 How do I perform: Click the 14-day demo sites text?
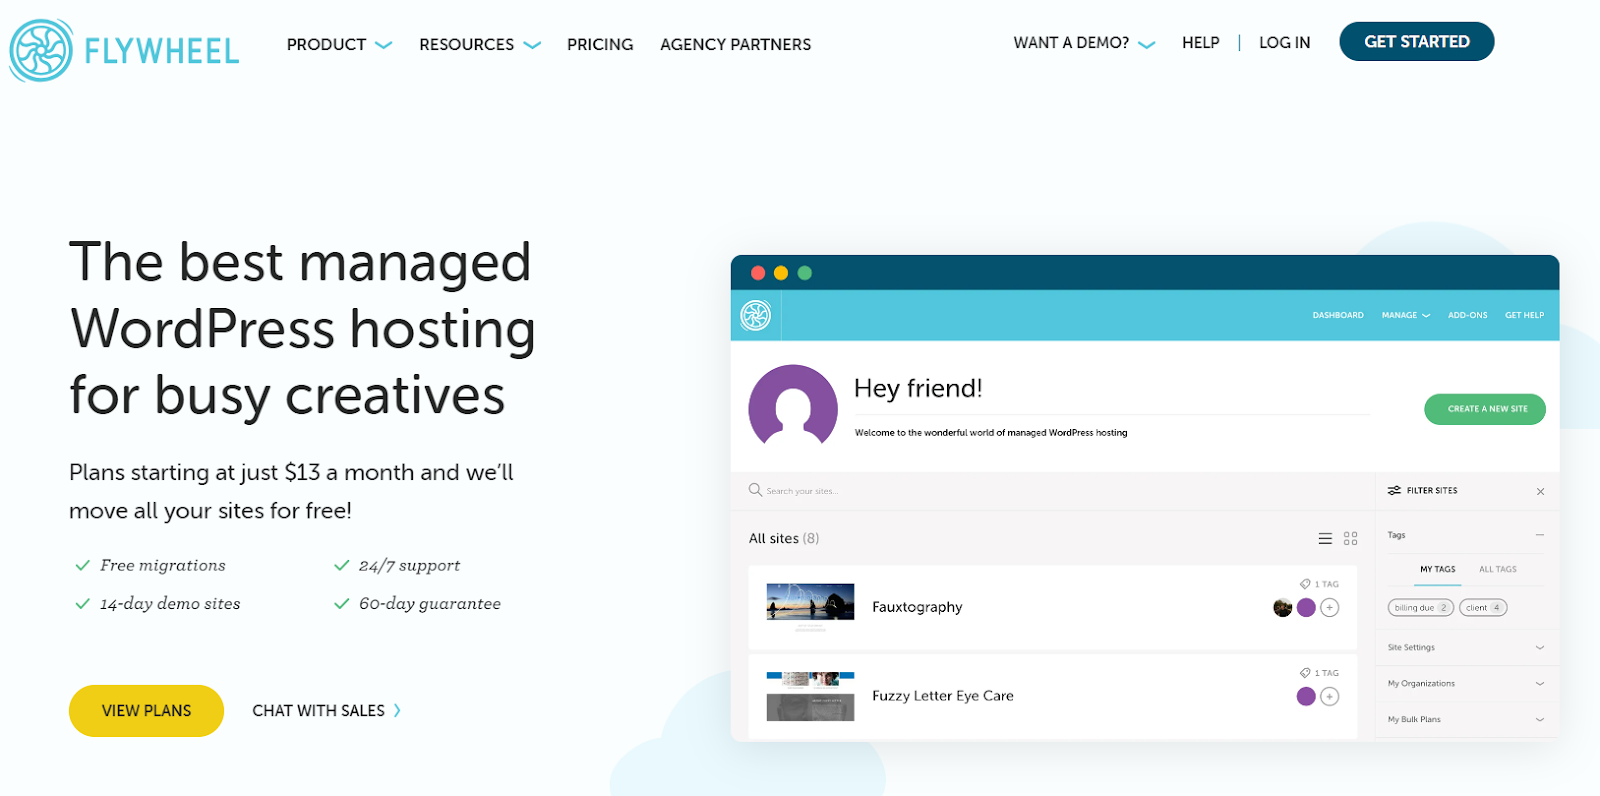(170, 603)
